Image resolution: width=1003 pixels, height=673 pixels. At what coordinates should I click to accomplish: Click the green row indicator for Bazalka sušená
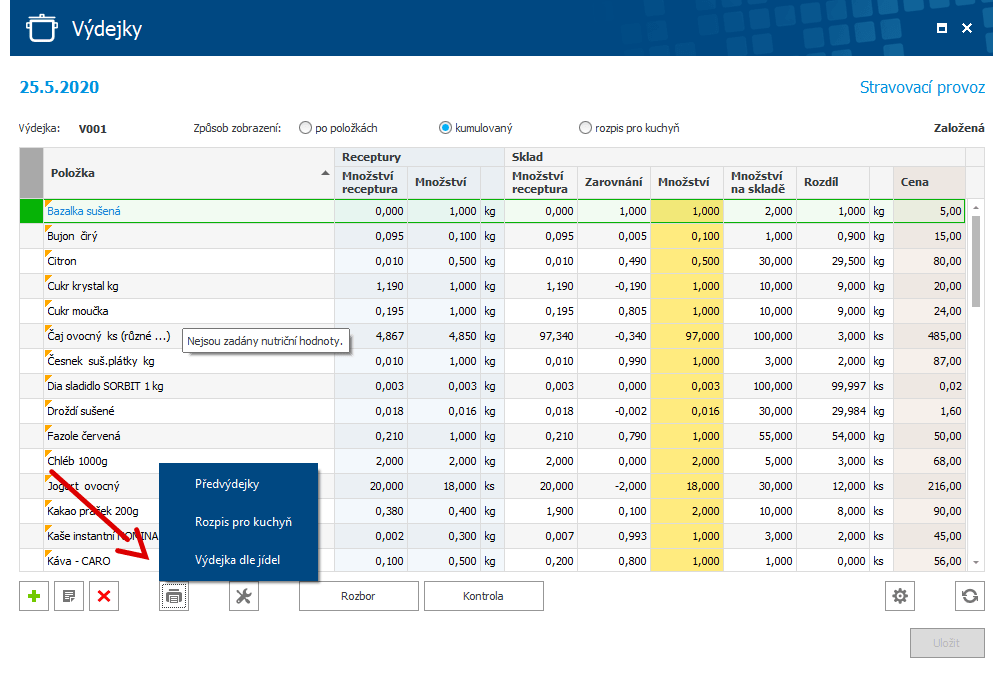click(31, 211)
